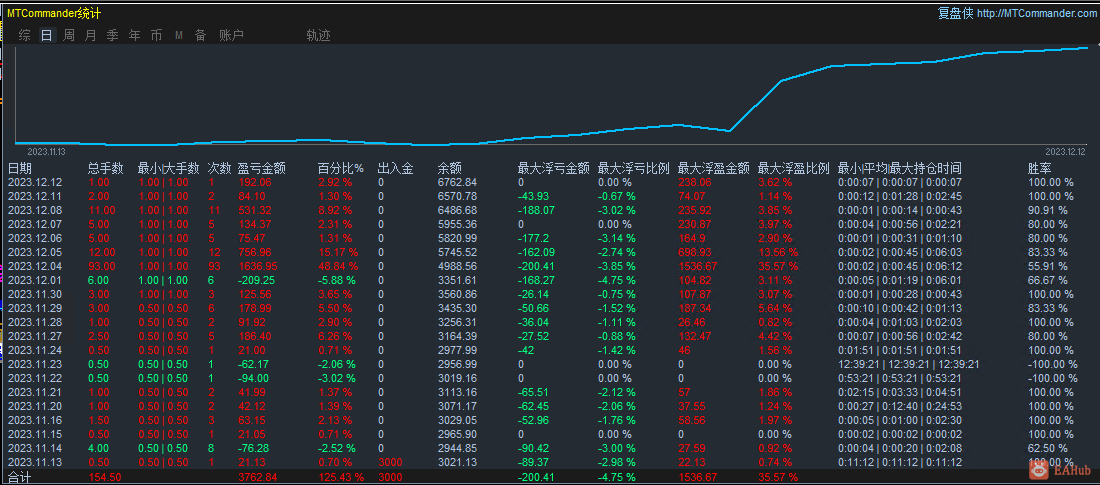Click the 0:53:21 | 0:53:21 | 0:53:21 holding time

coord(899,378)
